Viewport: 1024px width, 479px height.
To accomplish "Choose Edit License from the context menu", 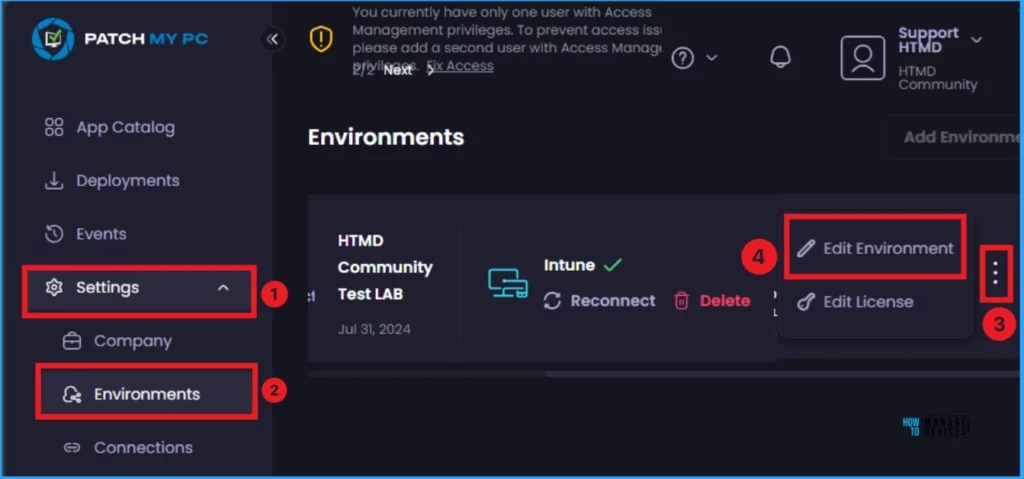I will click(855, 302).
